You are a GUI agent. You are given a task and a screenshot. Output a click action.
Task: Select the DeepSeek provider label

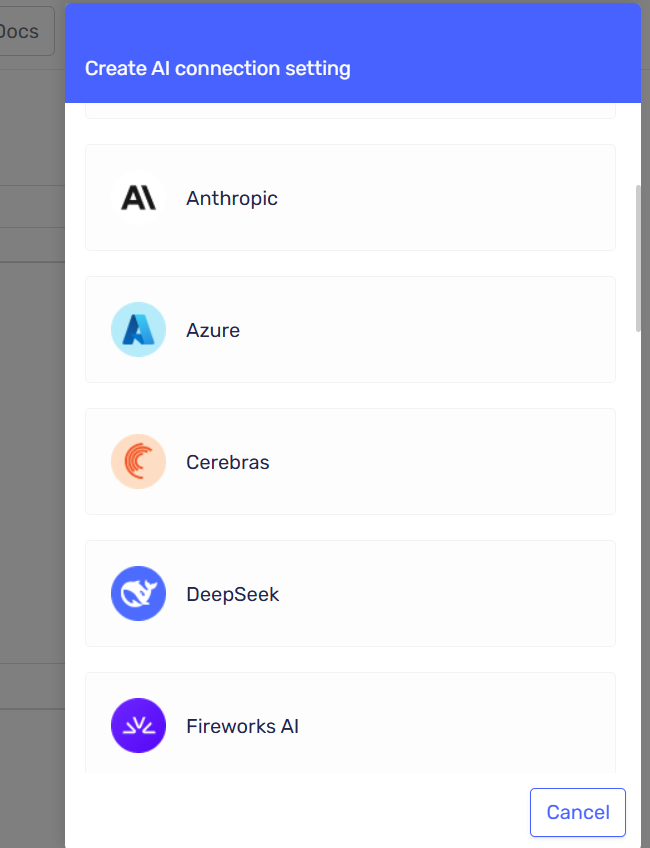pyautogui.click(x=233, y=594)
